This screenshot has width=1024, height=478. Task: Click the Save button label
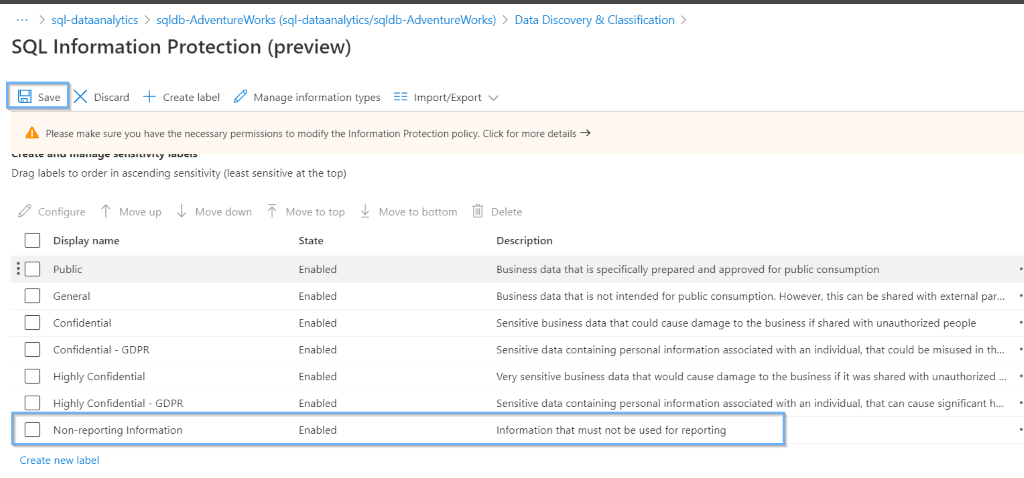tap(49, 97)
